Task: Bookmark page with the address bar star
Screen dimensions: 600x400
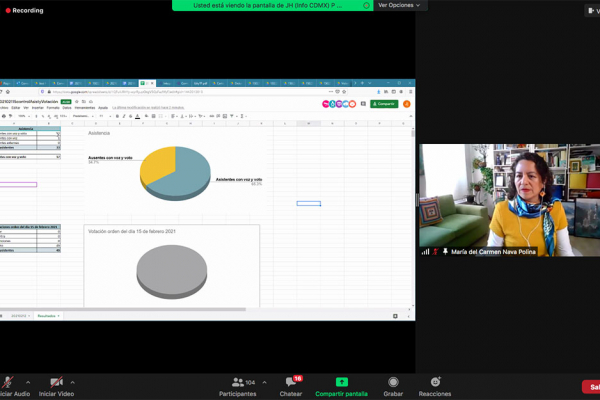Action: [344, 92]
